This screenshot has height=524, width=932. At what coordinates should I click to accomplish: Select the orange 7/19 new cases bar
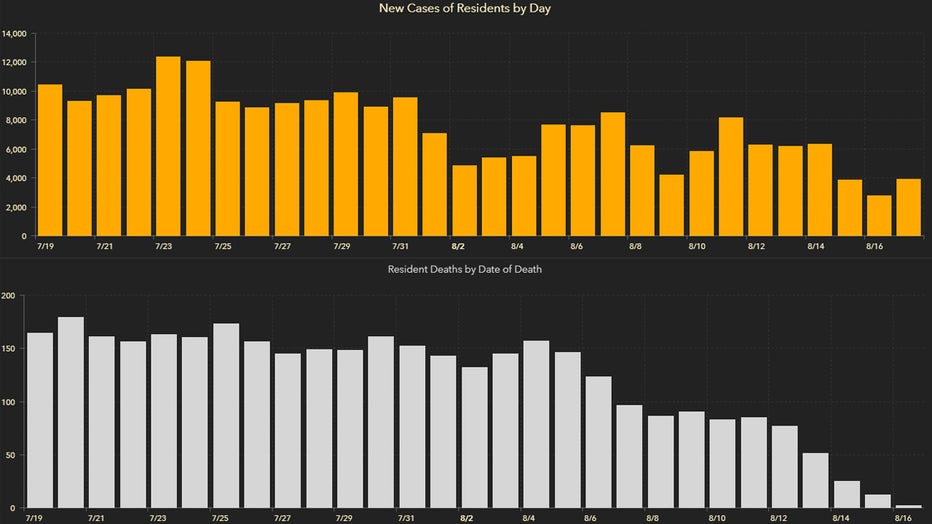coord(49,160)
